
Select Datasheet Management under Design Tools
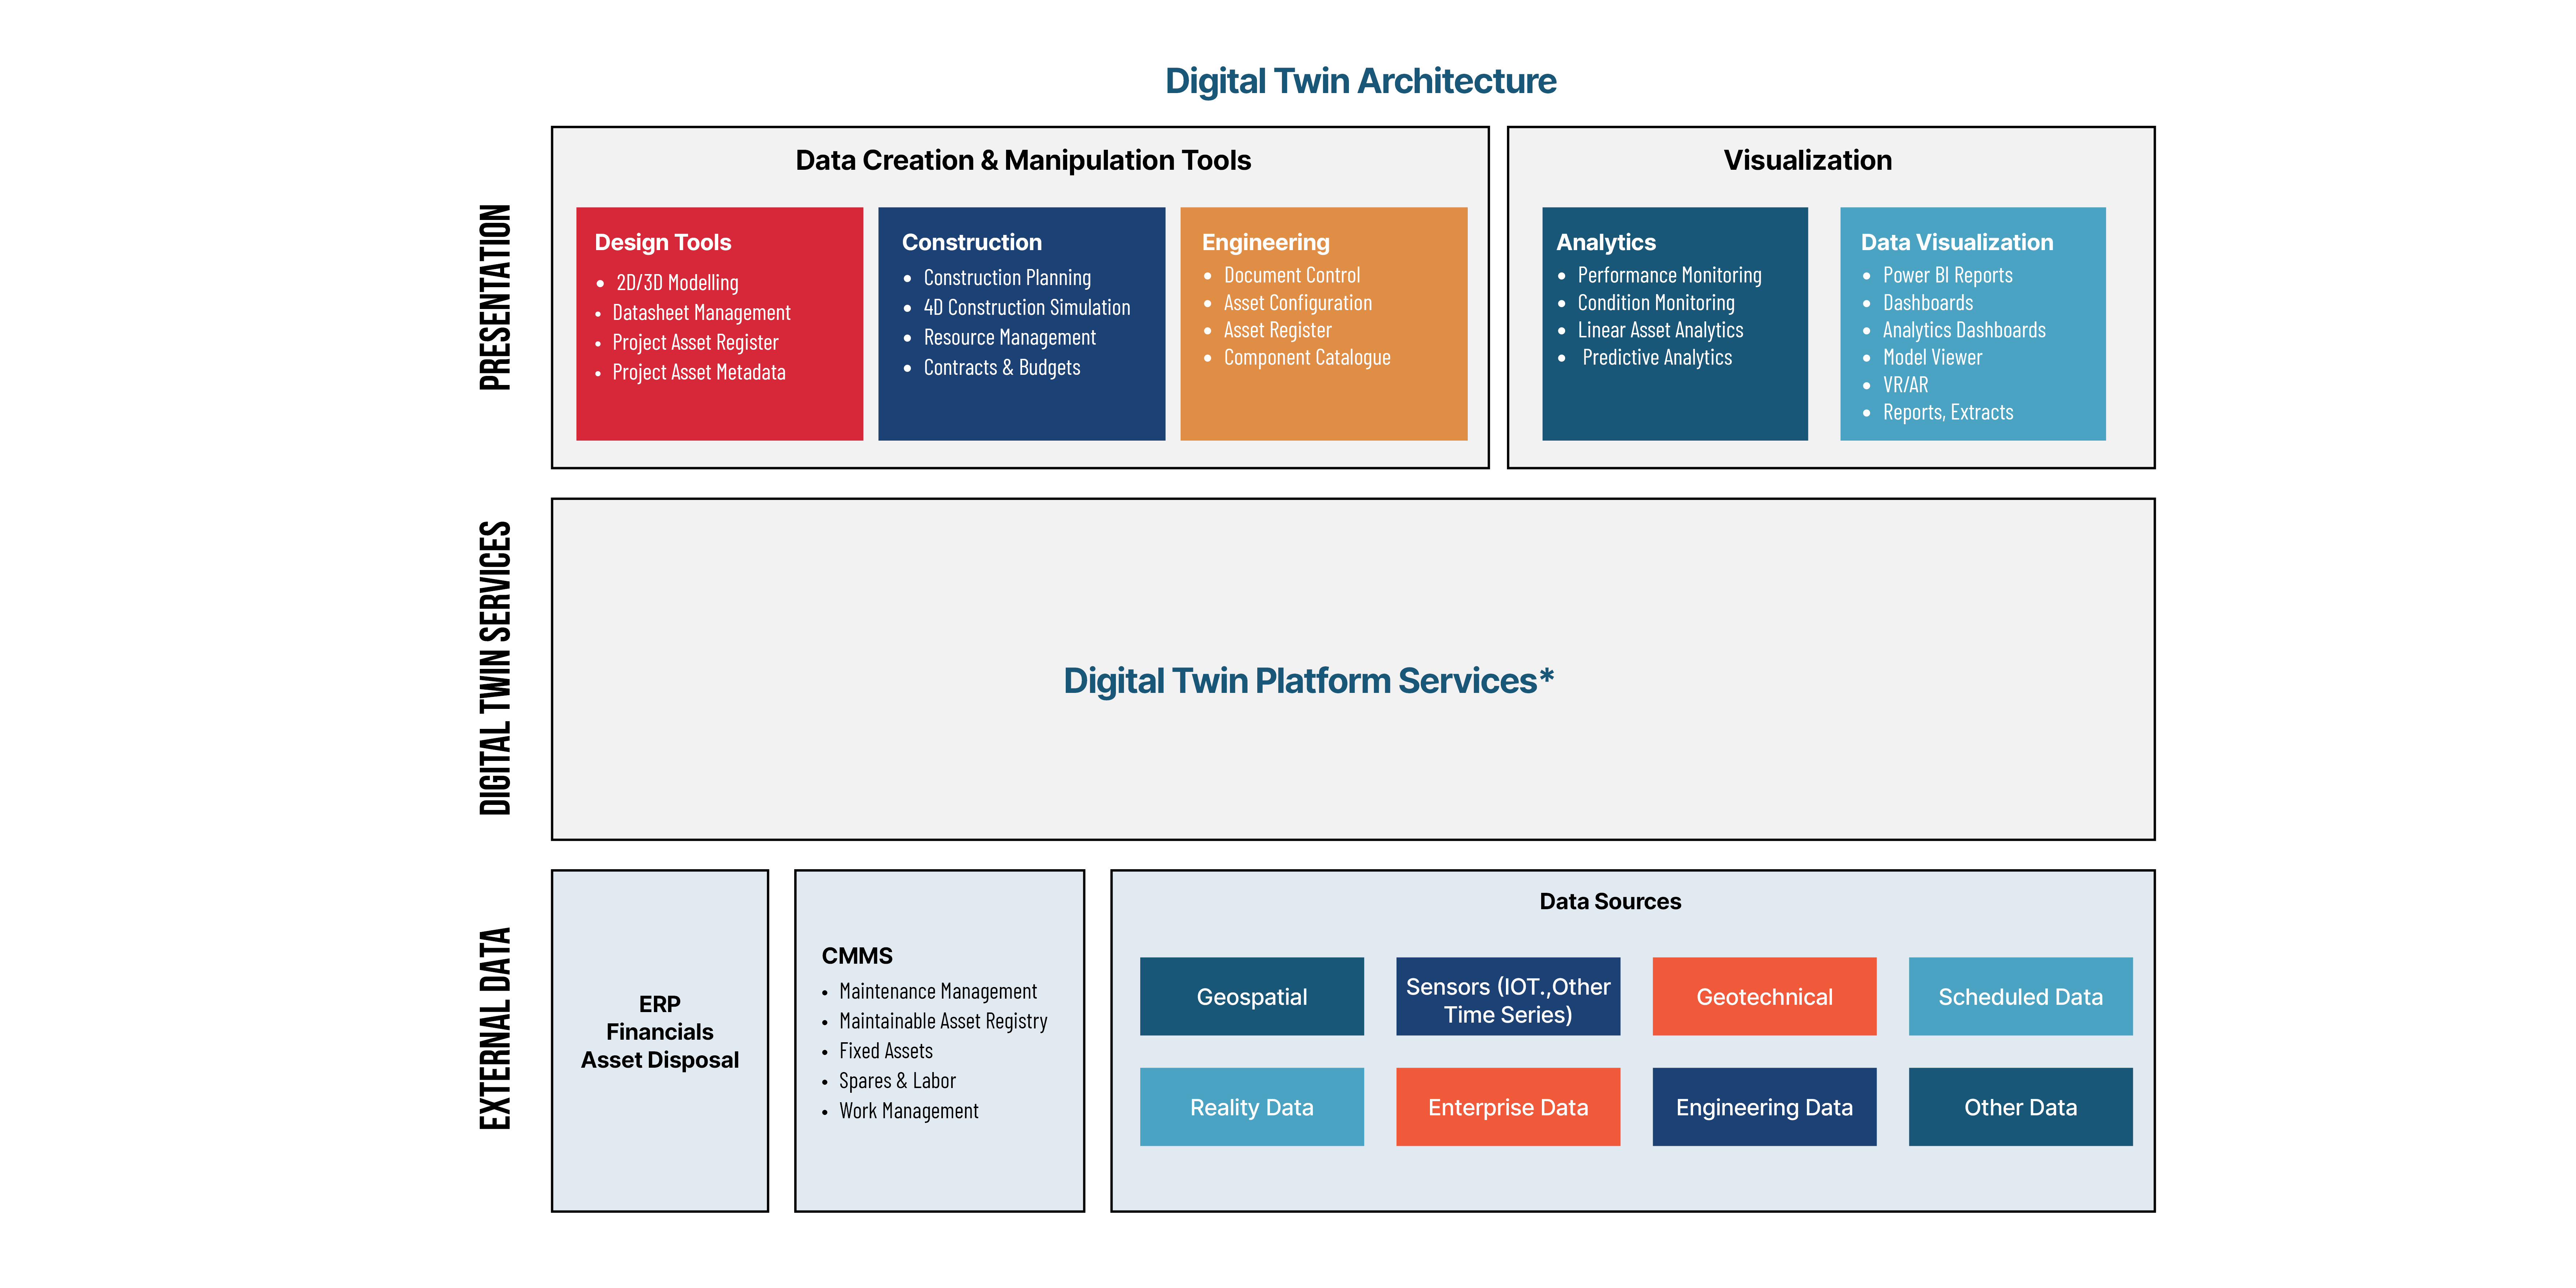pos(701,313)
